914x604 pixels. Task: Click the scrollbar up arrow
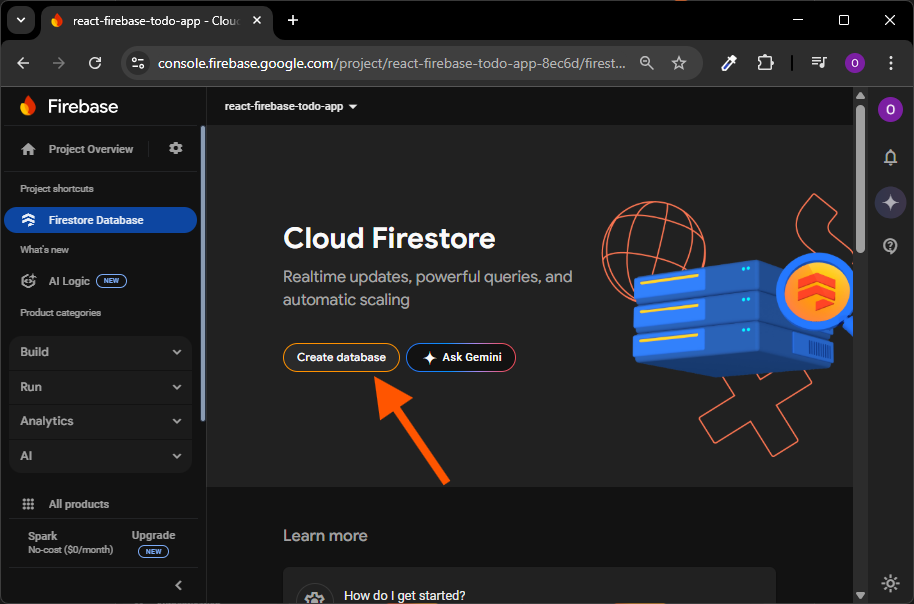click(860, 95)
